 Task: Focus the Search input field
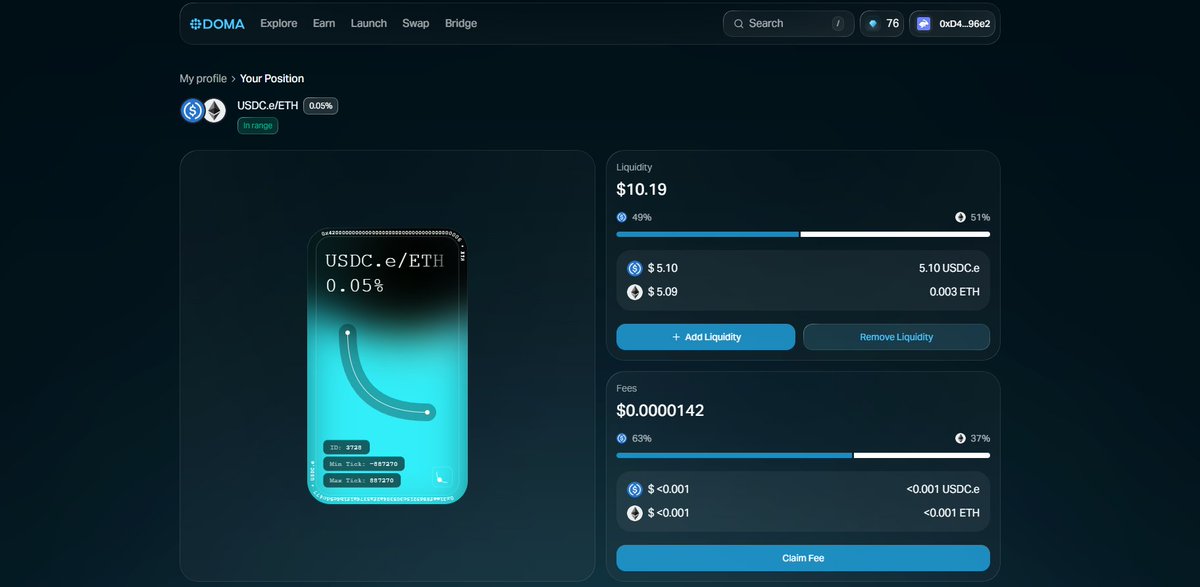(x=788, y=23)
